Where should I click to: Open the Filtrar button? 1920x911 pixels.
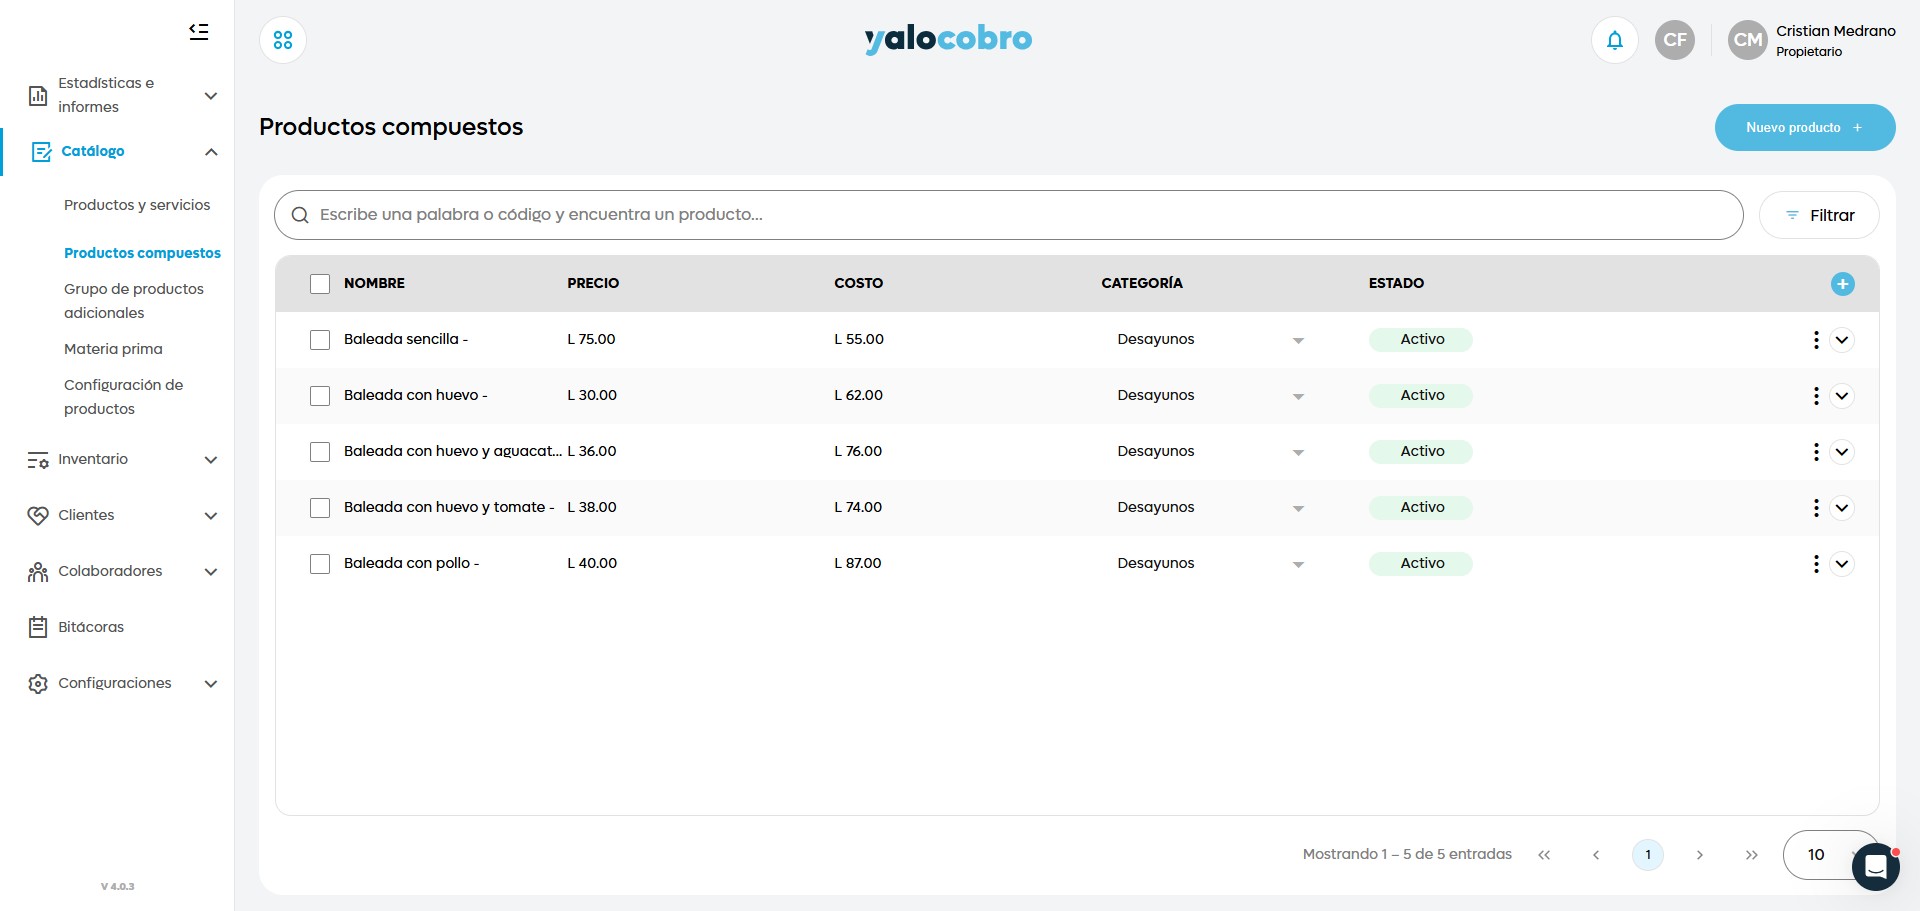coord(1818,215)
